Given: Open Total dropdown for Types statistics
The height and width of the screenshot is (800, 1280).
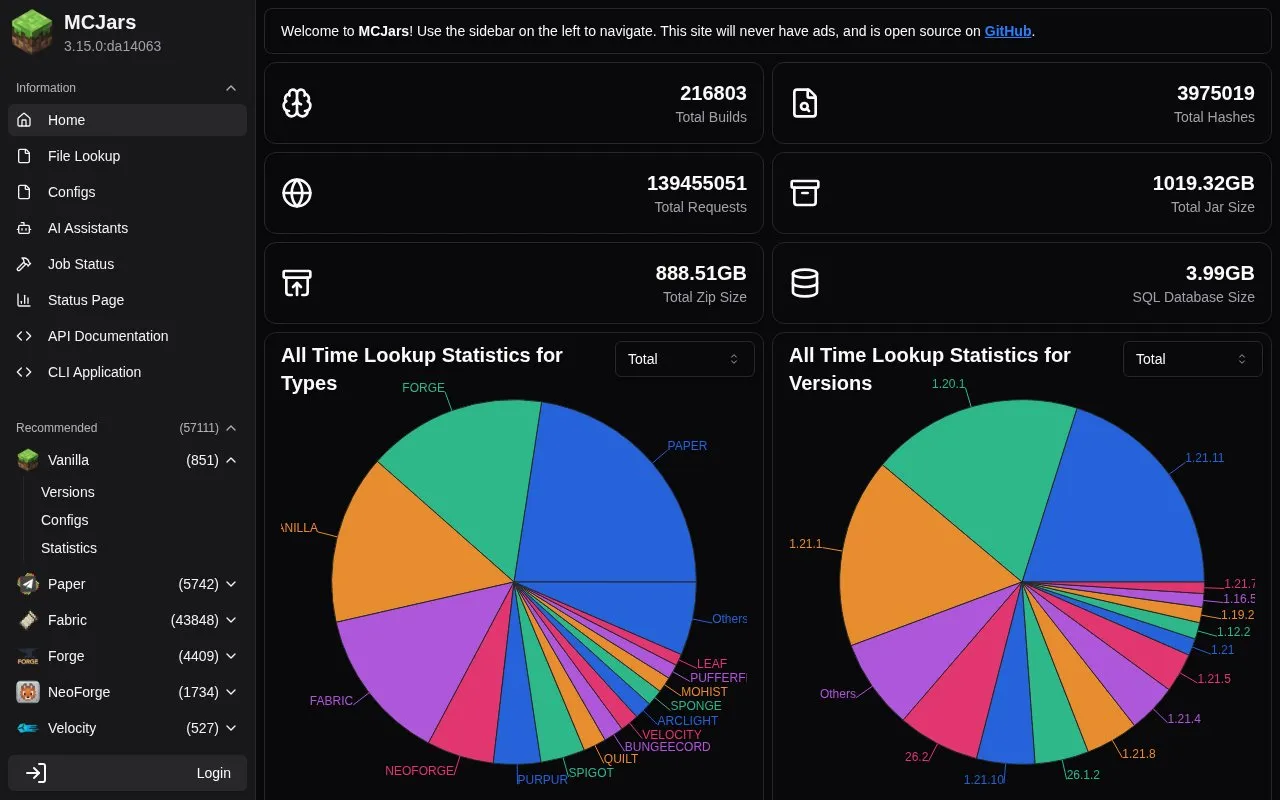Looking at the screenshot, I should (685, 359).
